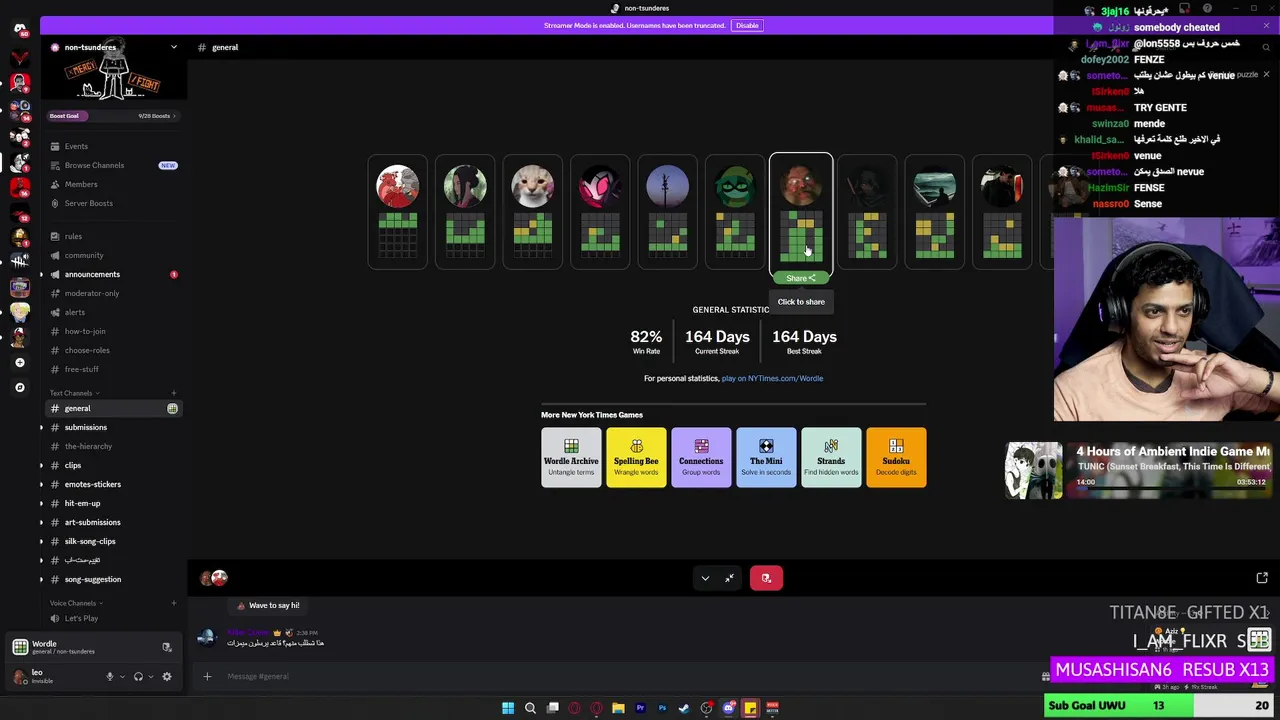
Task: Click red leave activity button
Action: tap(766, 578)
